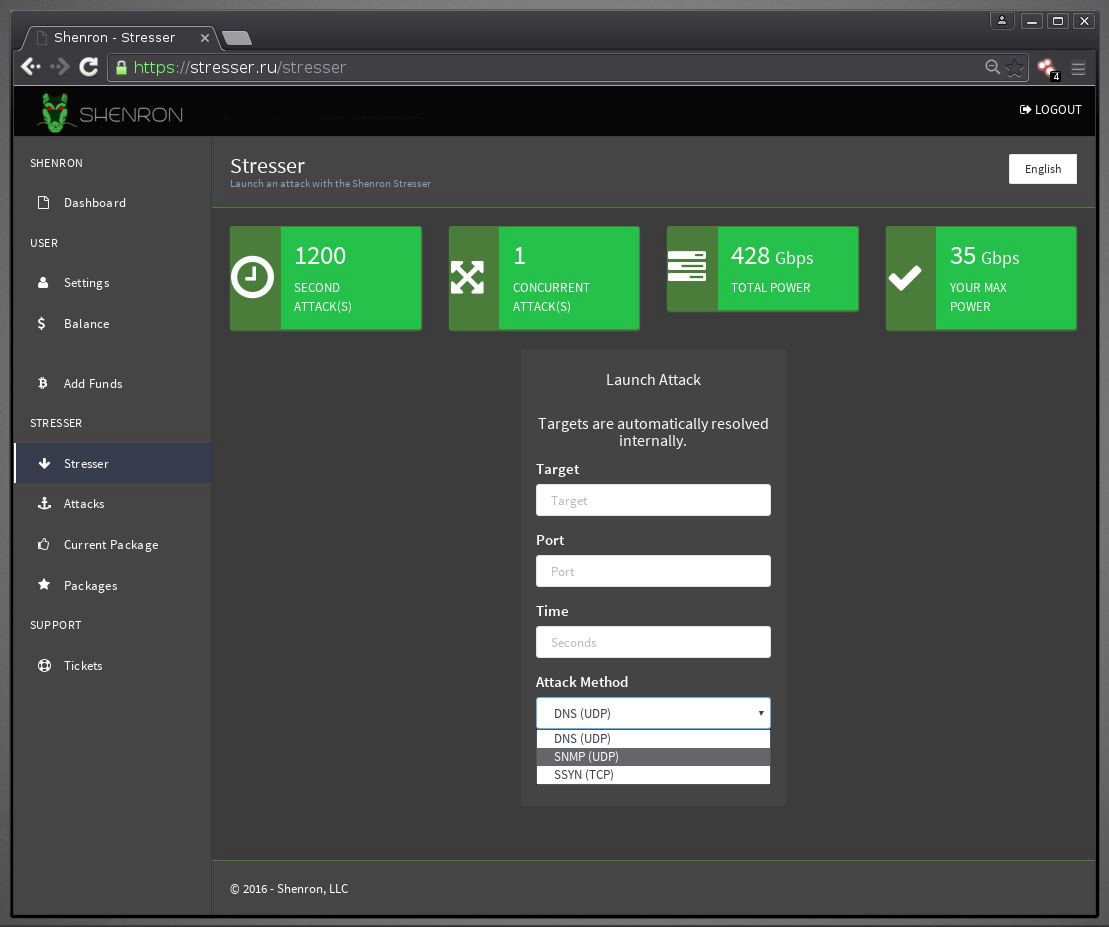Close the Shenron - Stresser tab
The image size is (1109, 927).
204,38
